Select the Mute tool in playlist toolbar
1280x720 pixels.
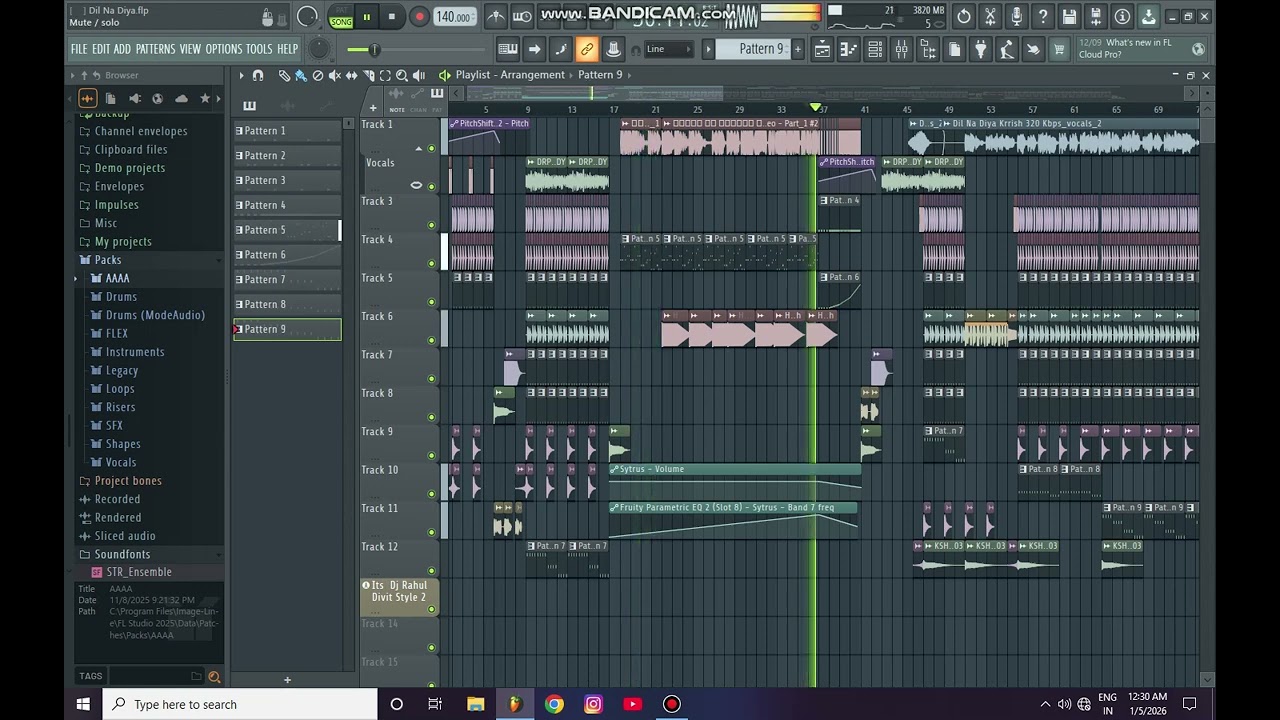(335, 75)
